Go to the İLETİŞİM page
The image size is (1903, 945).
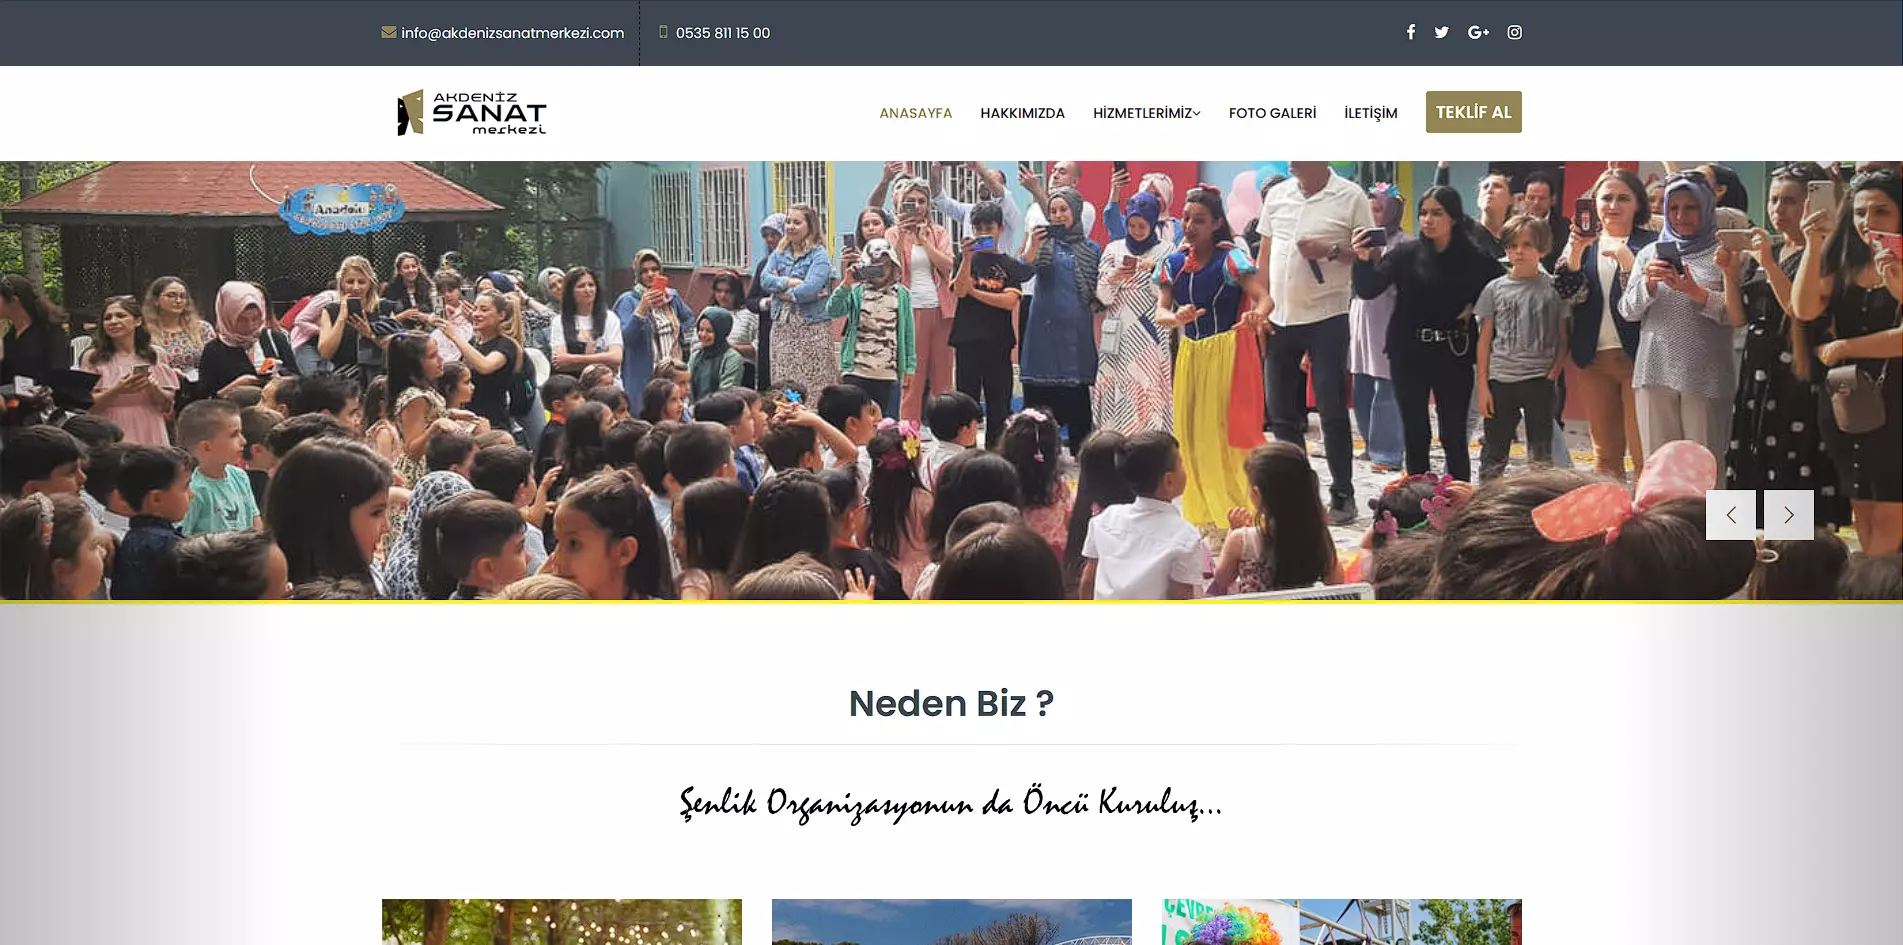coord(1370,113)
